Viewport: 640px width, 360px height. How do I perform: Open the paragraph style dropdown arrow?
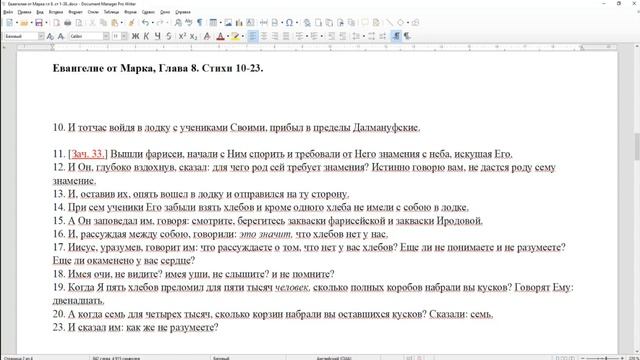pyautogui.click(x=41, y=36)
